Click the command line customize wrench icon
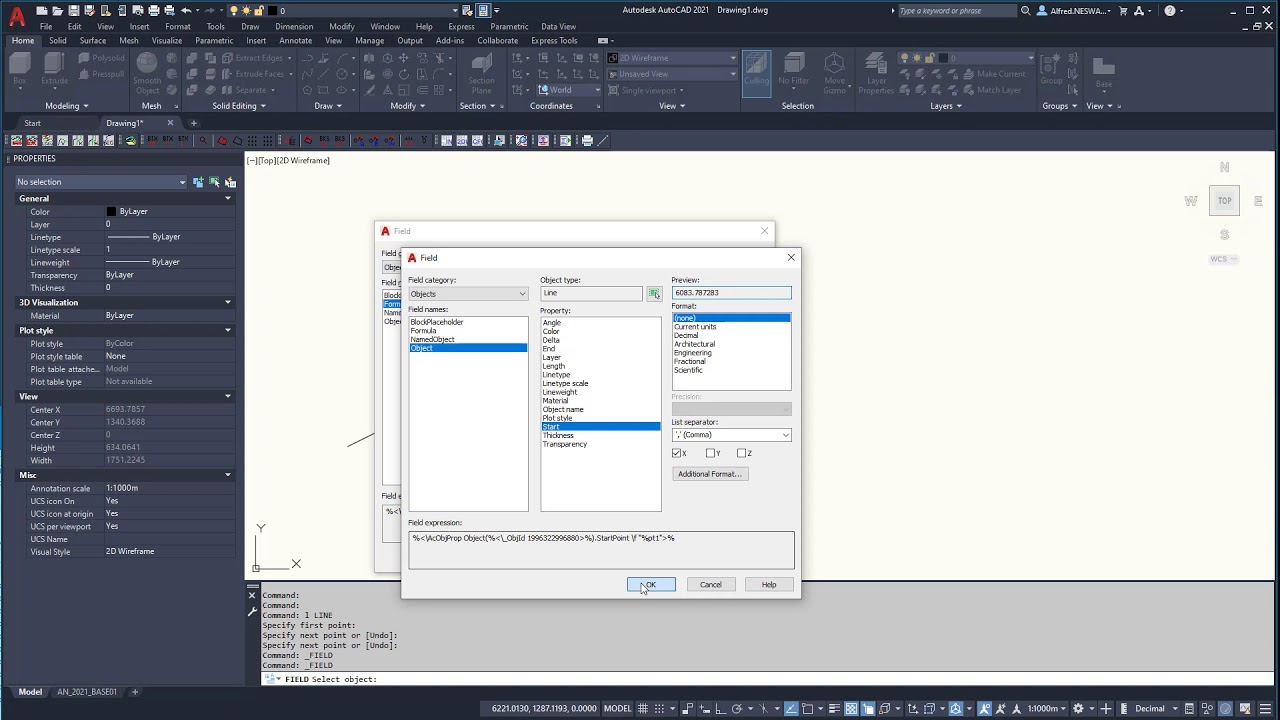 point(252,611)
